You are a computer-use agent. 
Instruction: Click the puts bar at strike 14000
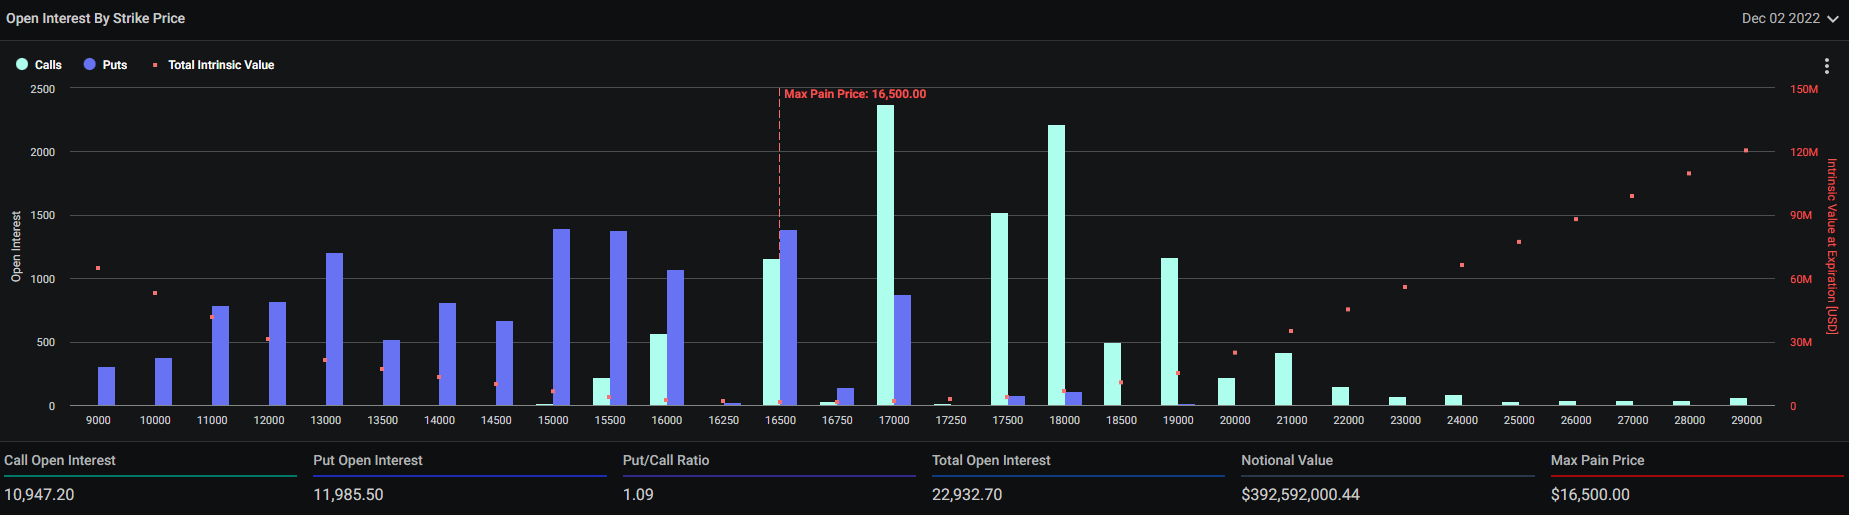pyautogui.click(x=447, y=354)
